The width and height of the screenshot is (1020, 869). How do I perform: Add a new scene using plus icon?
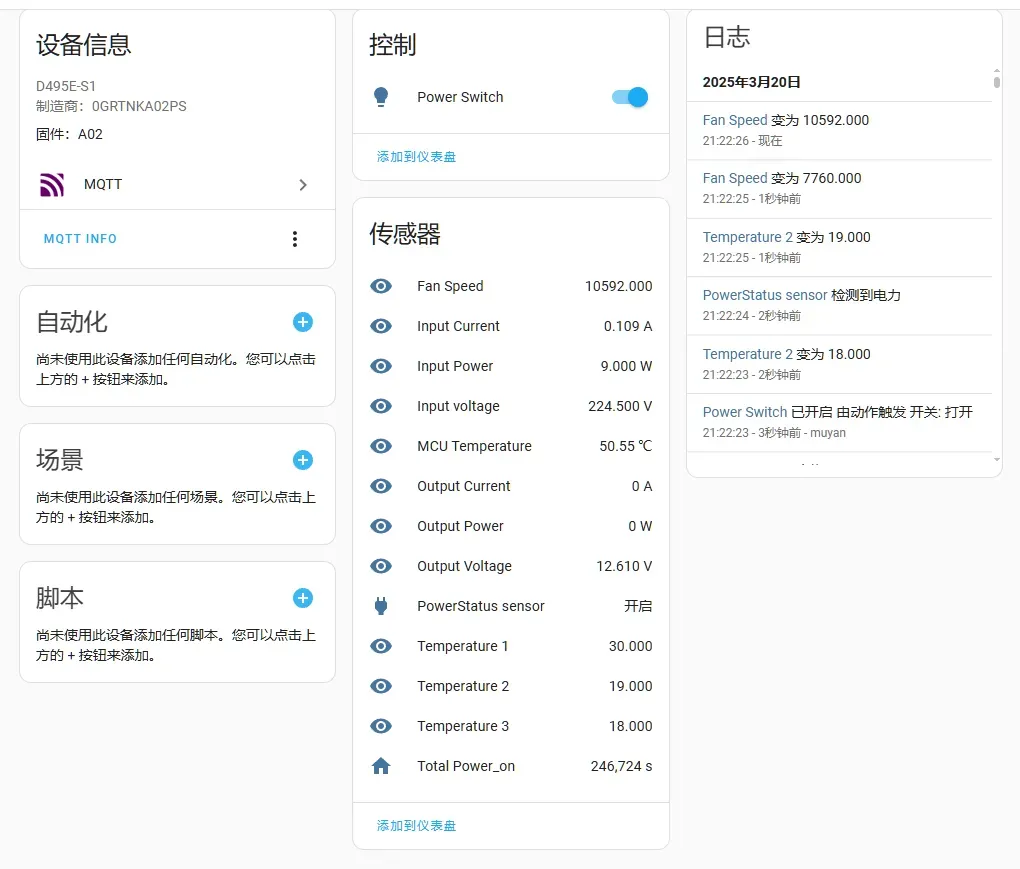(x=303, y=460)
